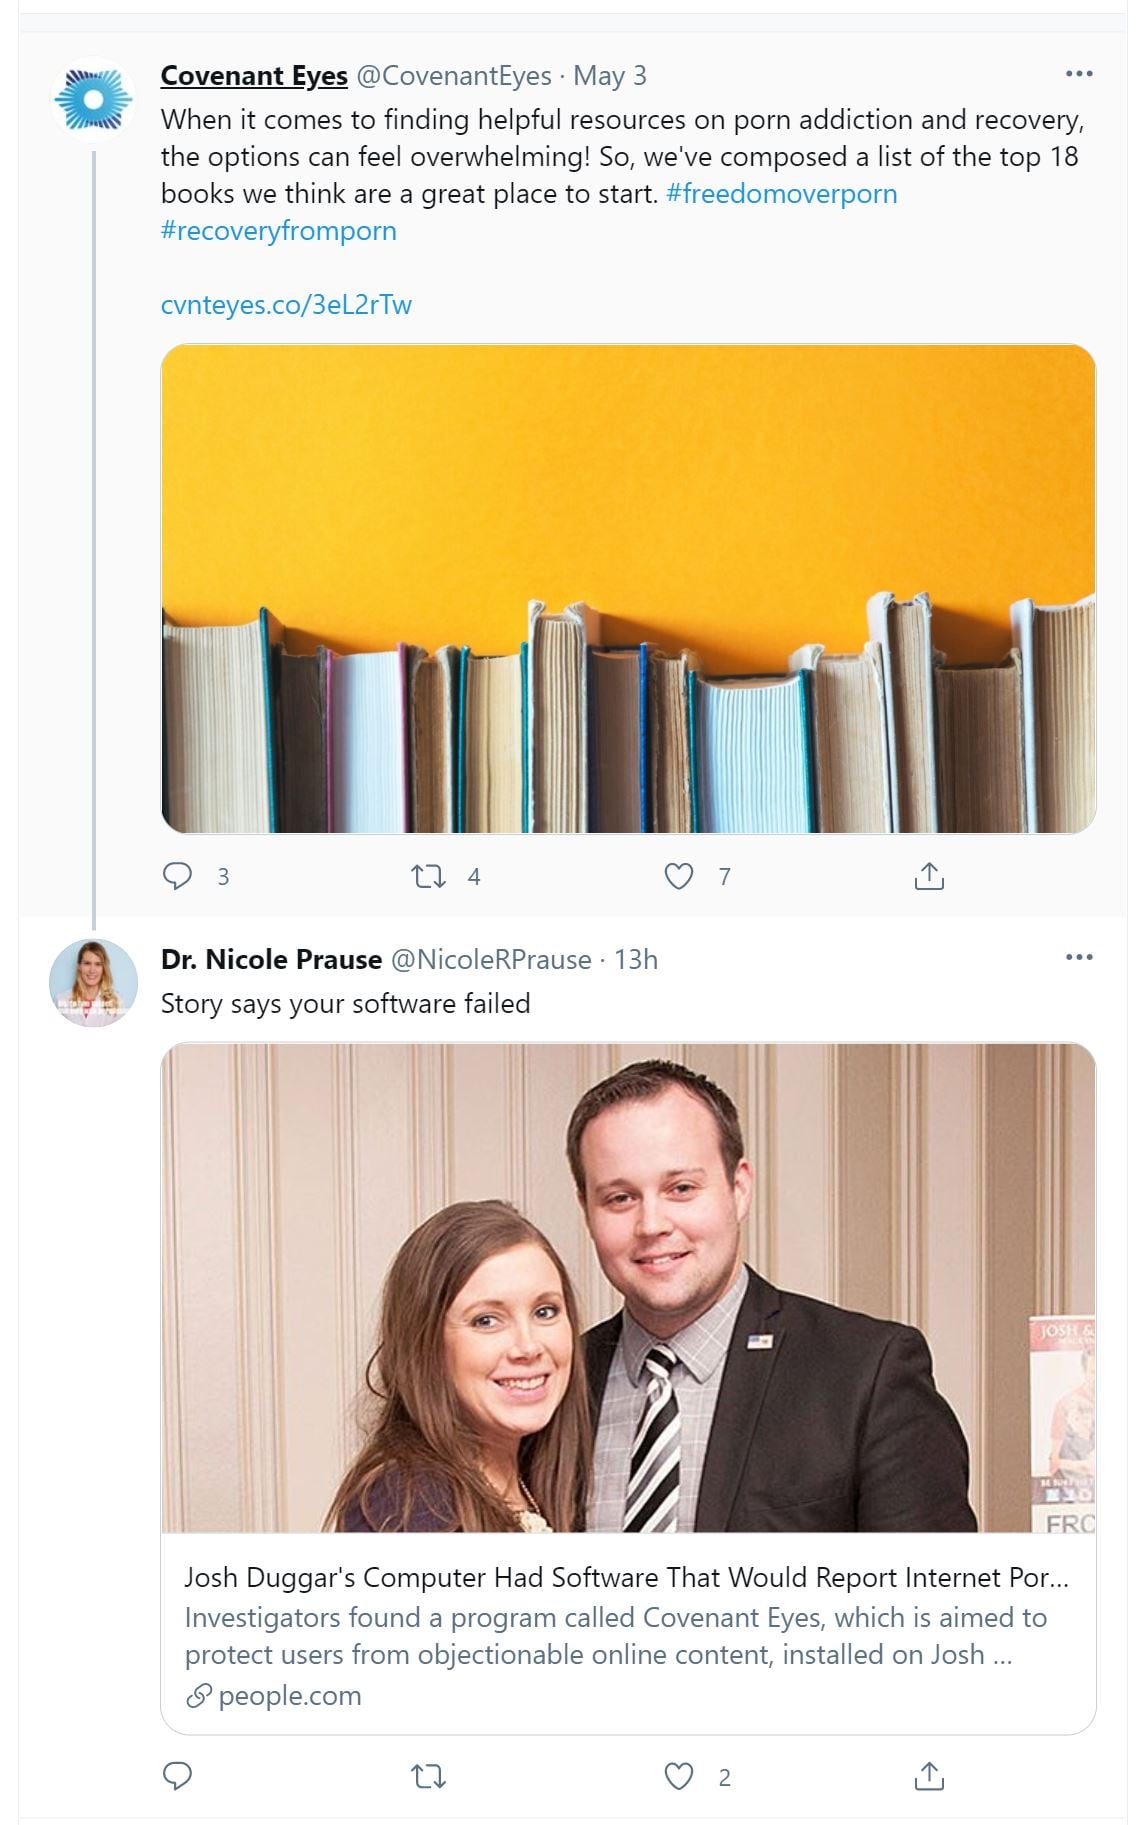Like the Covenant Eyes tweet
The height and width of the screenshot is (1825, 1147).
tap(679, 877)
